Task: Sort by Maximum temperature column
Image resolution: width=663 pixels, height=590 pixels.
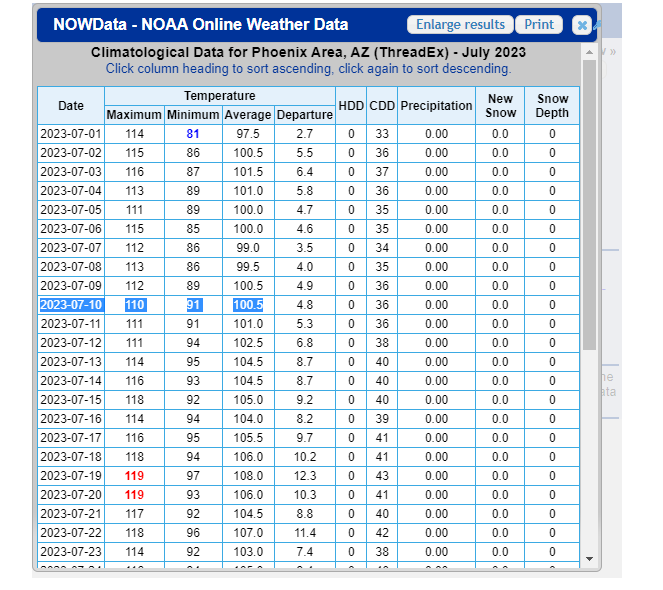Action: point(133,115)
